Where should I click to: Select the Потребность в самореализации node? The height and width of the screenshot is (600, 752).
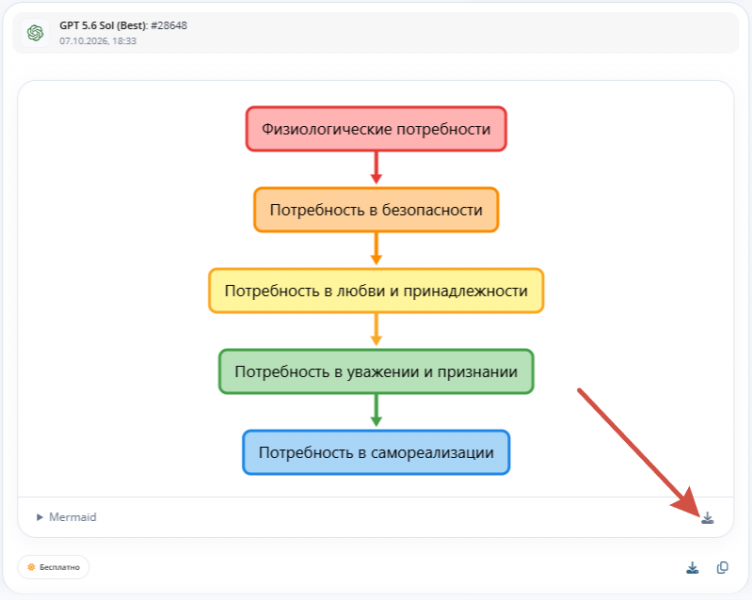[x=376, y=452]
